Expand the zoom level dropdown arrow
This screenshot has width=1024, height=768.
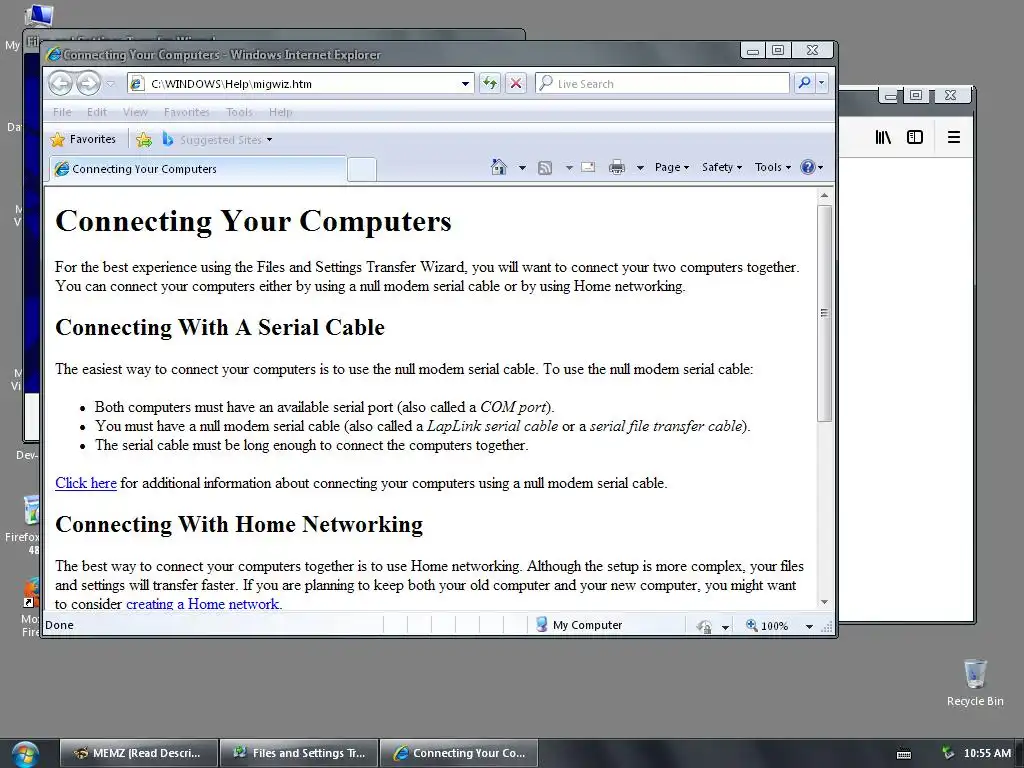[x=809, y=626]
